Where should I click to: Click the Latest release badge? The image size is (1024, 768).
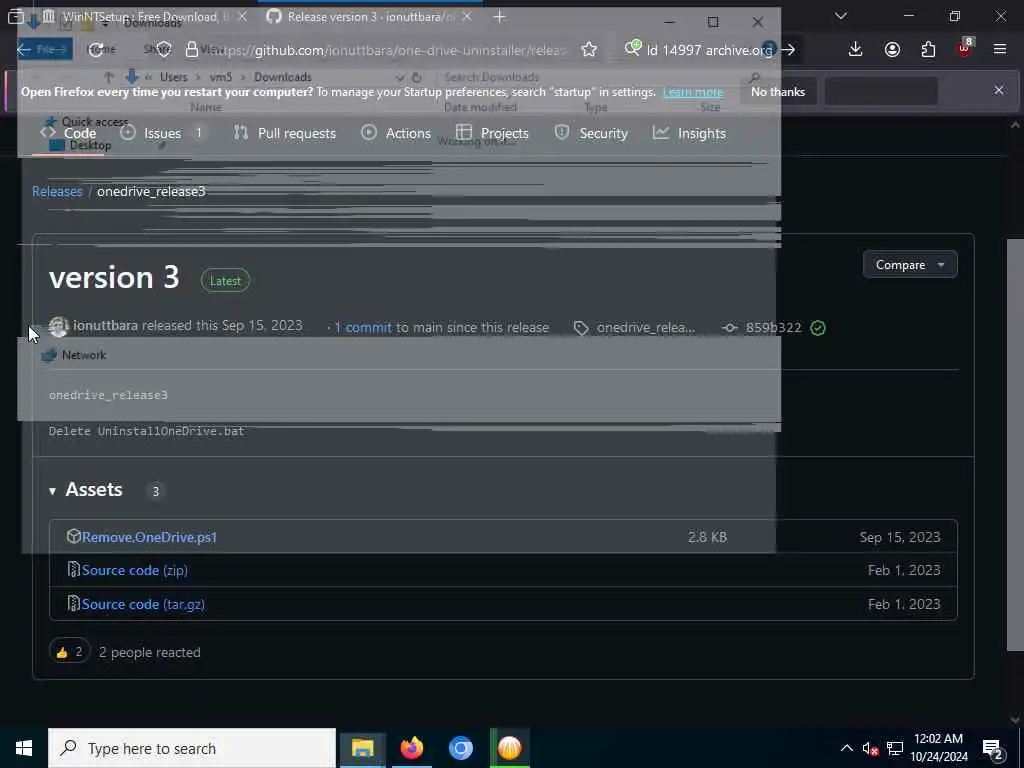pyautogui.click(x=225, y=281)
